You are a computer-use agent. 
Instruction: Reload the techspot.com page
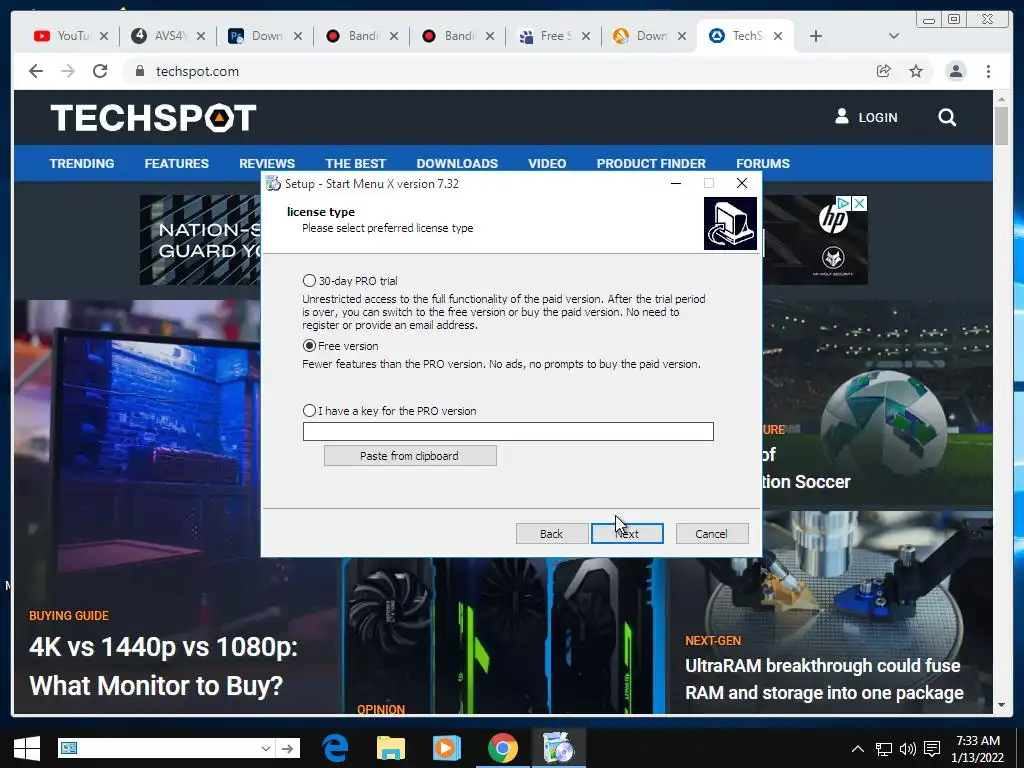coord(100,71)
